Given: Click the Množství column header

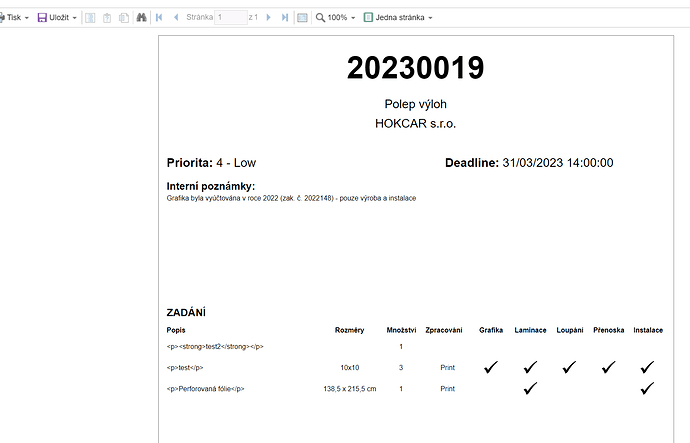Looking at the screenshot, I should click(x=401, y=330).
